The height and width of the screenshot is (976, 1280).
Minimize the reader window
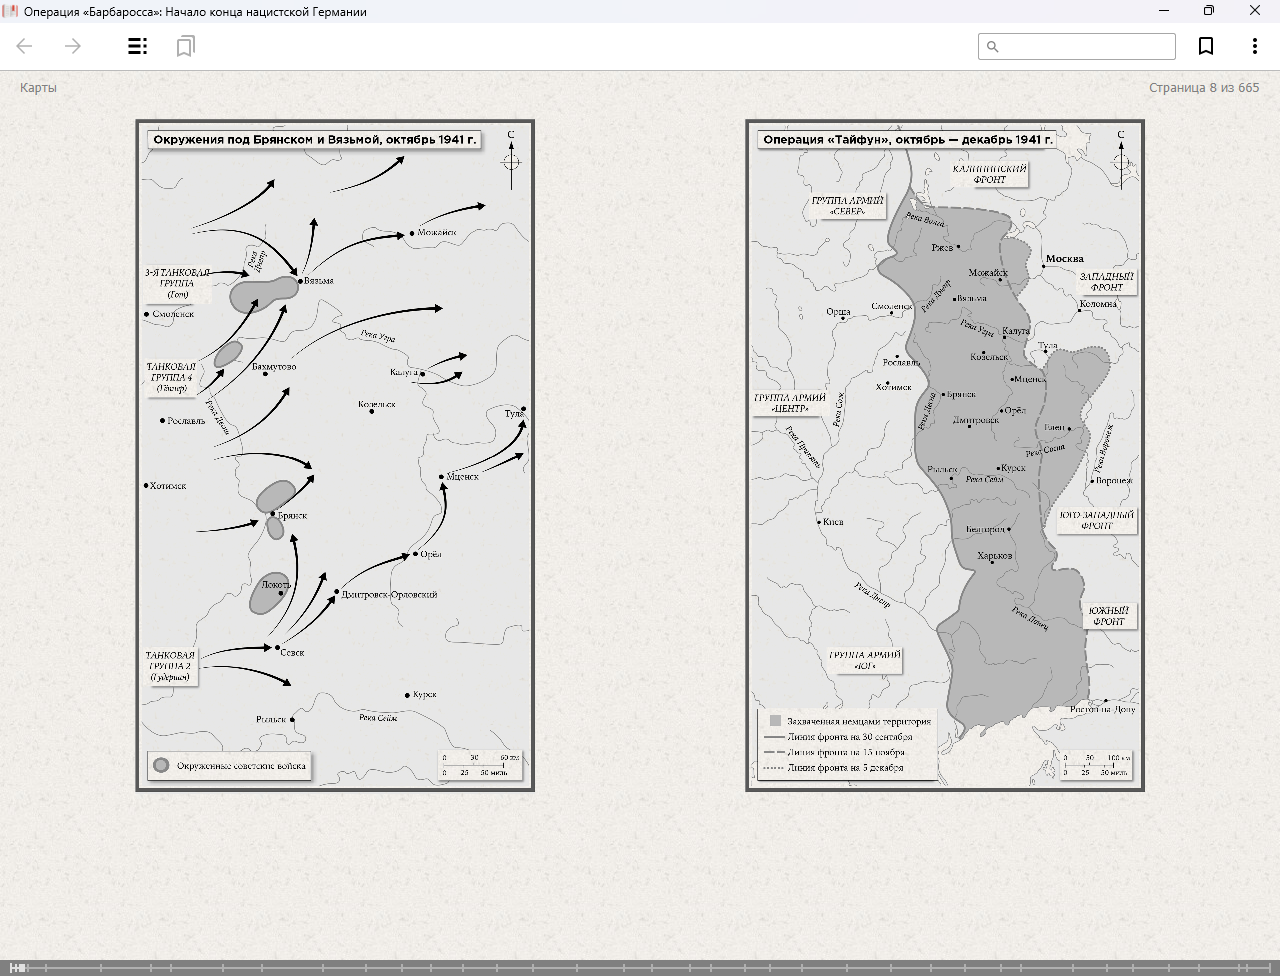1164,11
